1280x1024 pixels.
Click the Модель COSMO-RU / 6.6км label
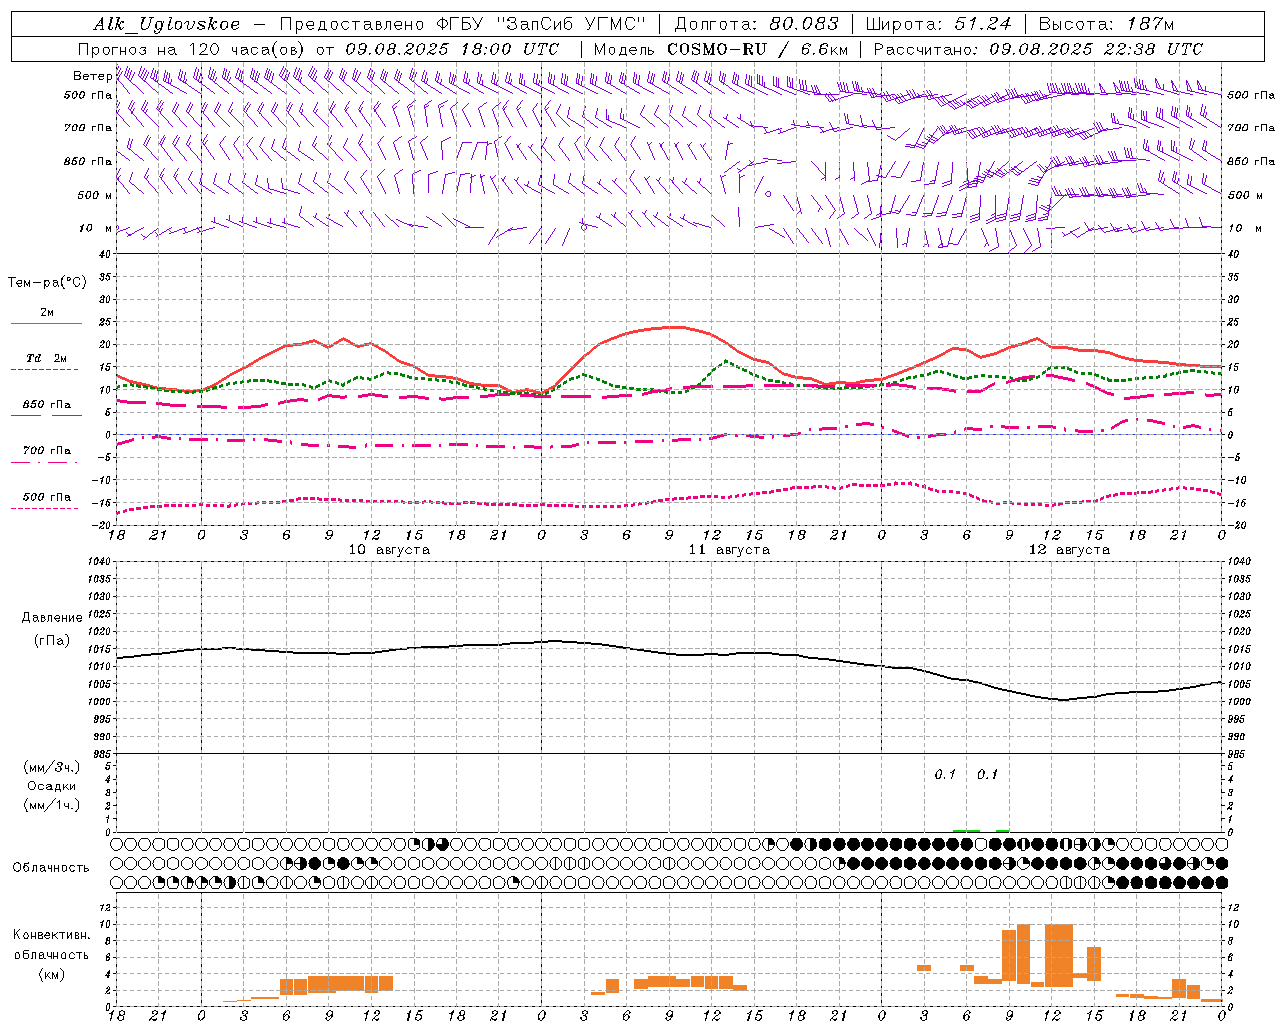coord(721,49)
